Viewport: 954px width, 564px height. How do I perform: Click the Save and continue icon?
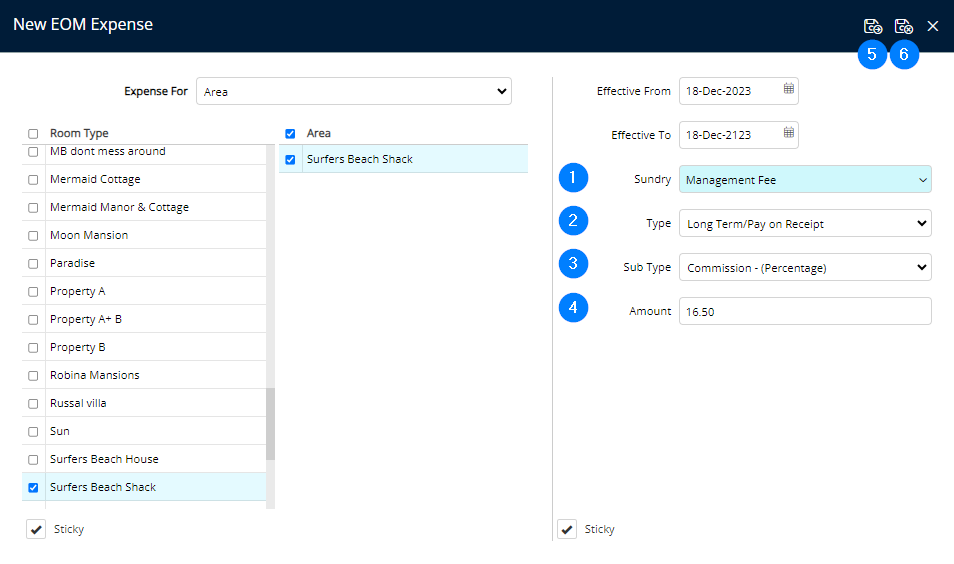[x=872, y=27]
